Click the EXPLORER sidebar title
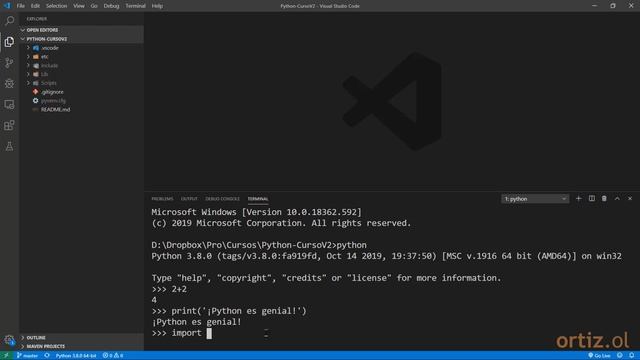The height and width of the screenshot is (360, 640). click(x=37, y=19)
